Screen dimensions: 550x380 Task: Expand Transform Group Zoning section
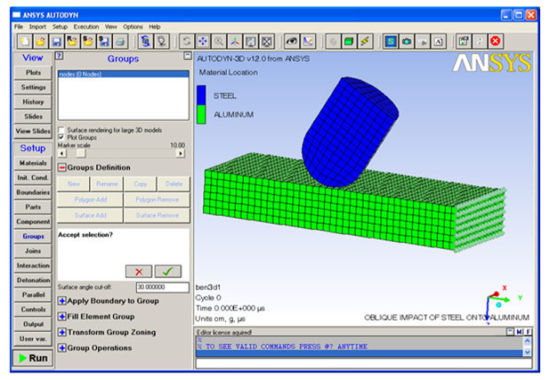coord(62,332)
